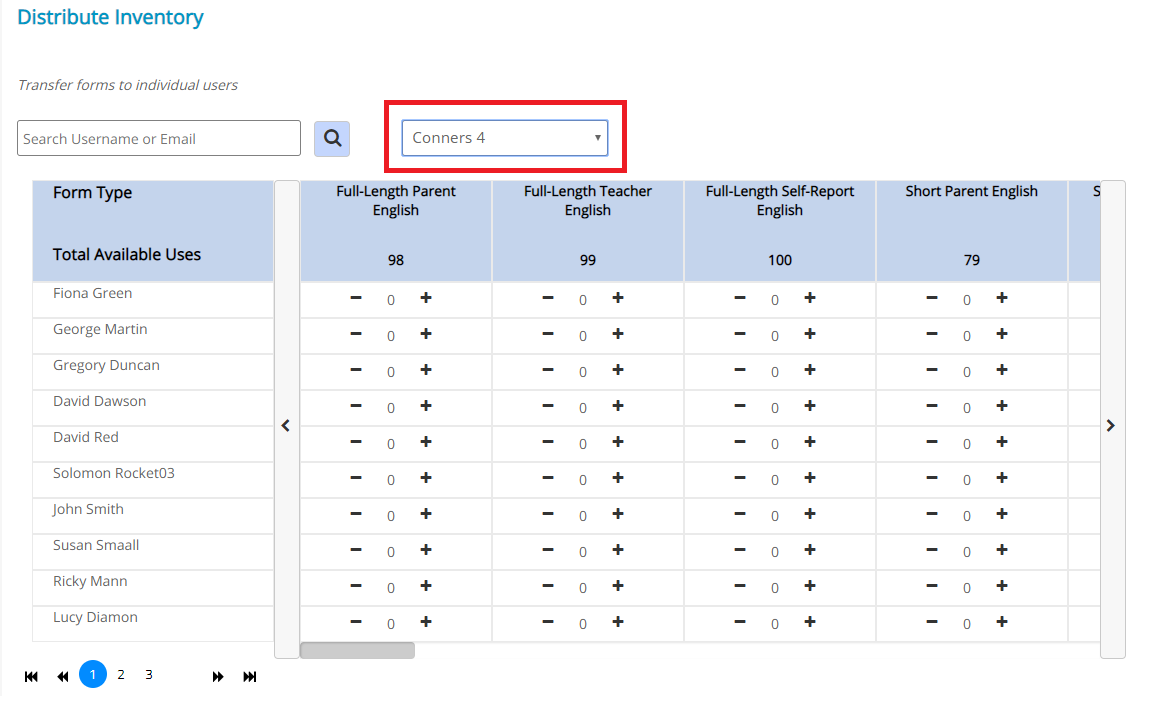
Task: Go to page 3 of users
Action: [x=149, y=674]
